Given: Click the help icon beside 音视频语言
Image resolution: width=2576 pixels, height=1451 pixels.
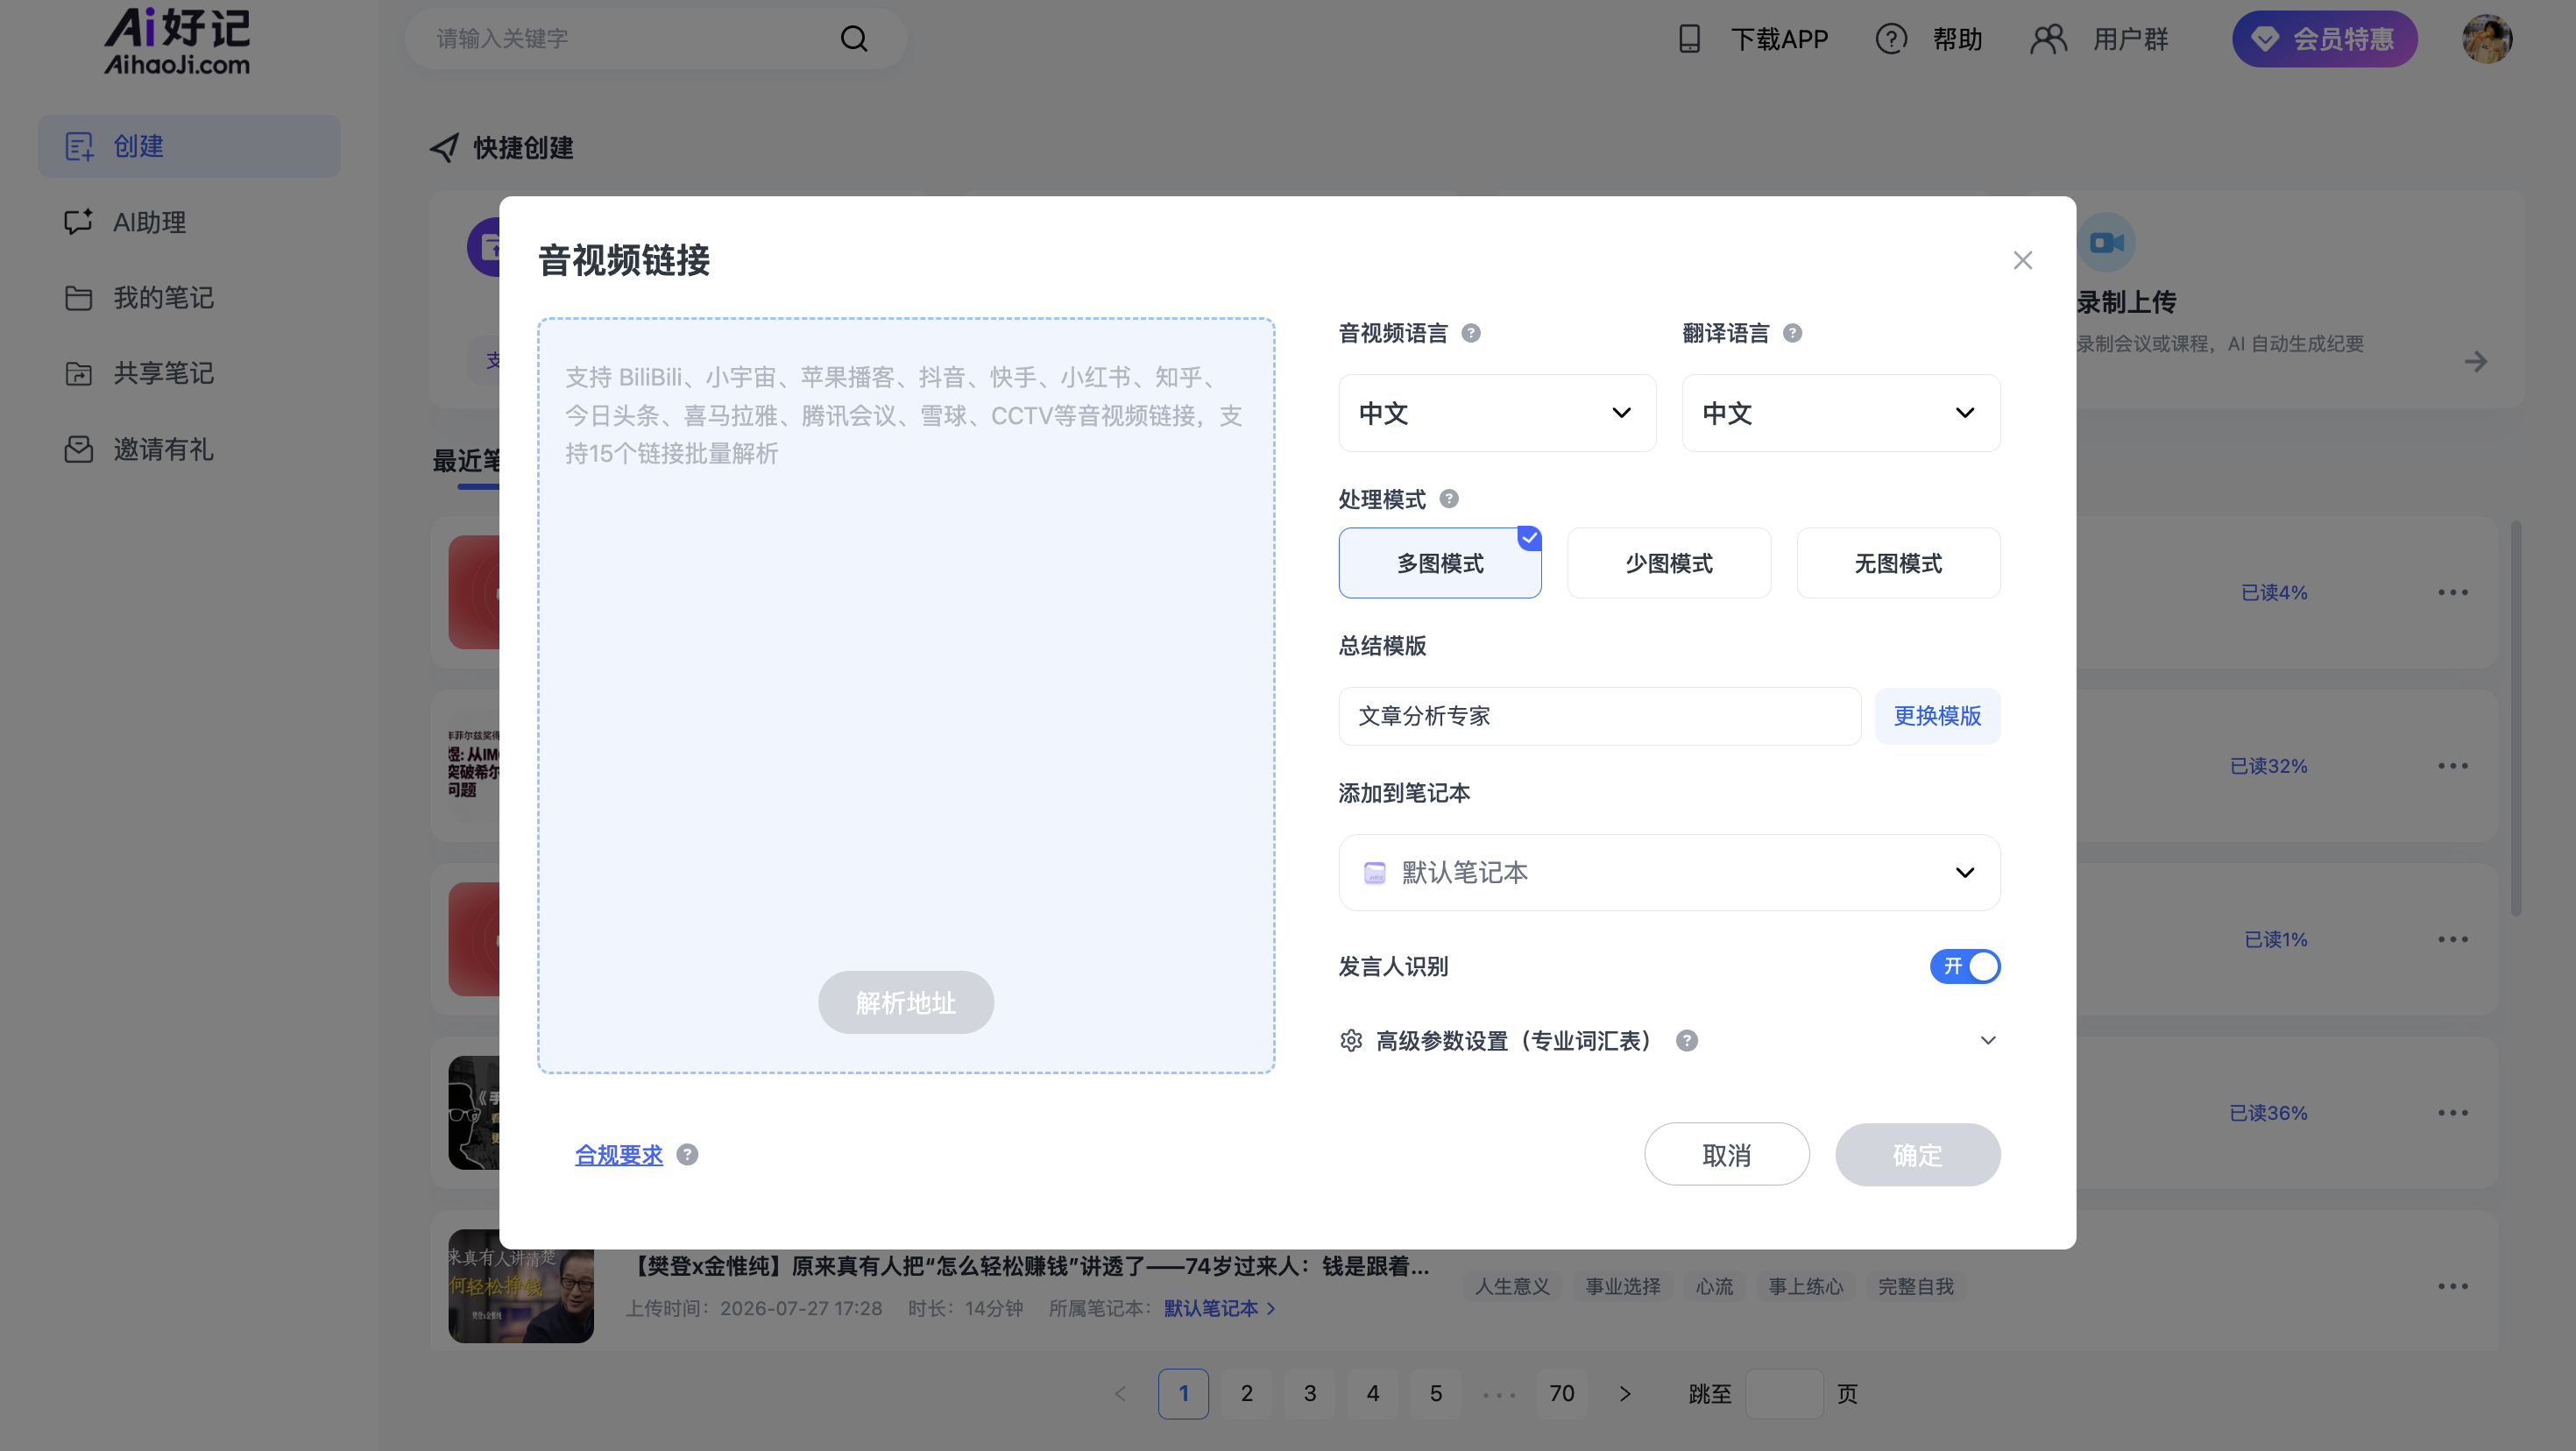Looking at the screenshot, I should click(1471, 333).
